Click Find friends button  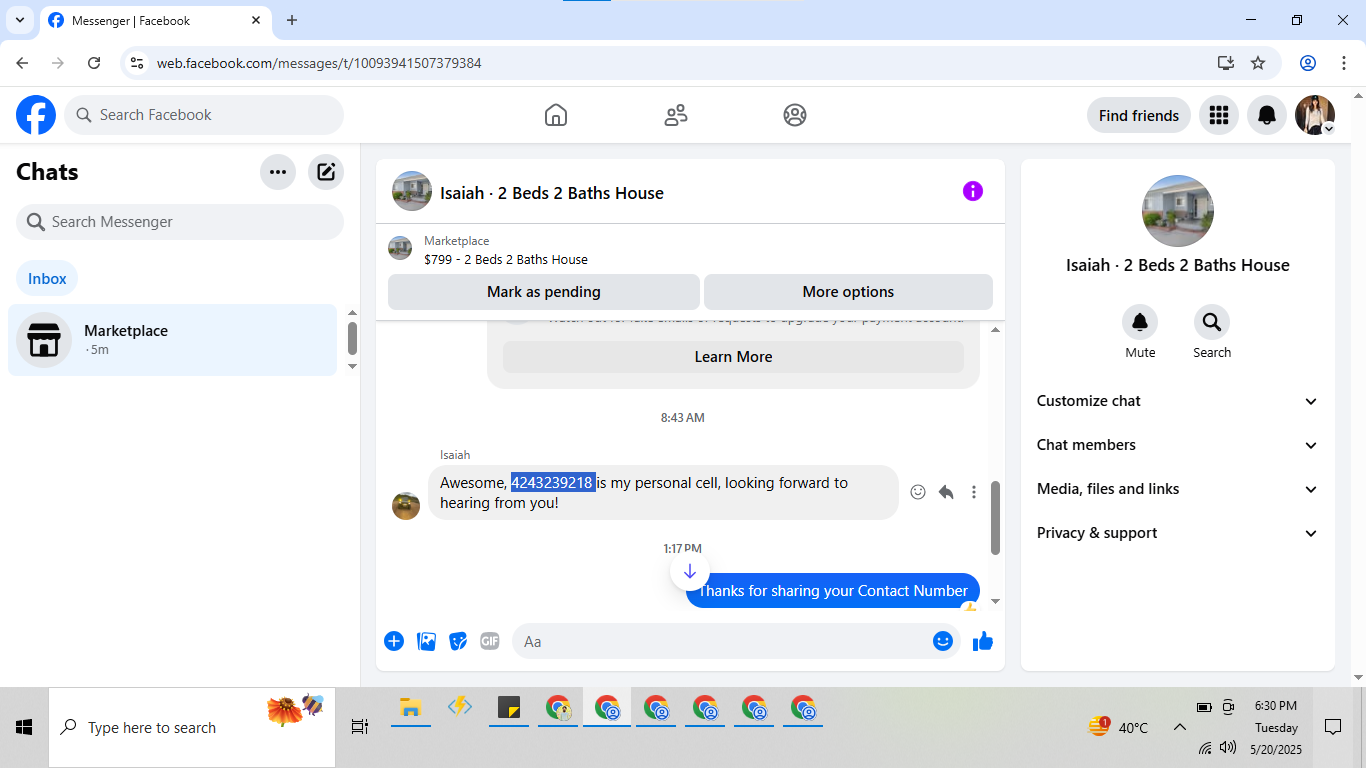click(1139, 115)
